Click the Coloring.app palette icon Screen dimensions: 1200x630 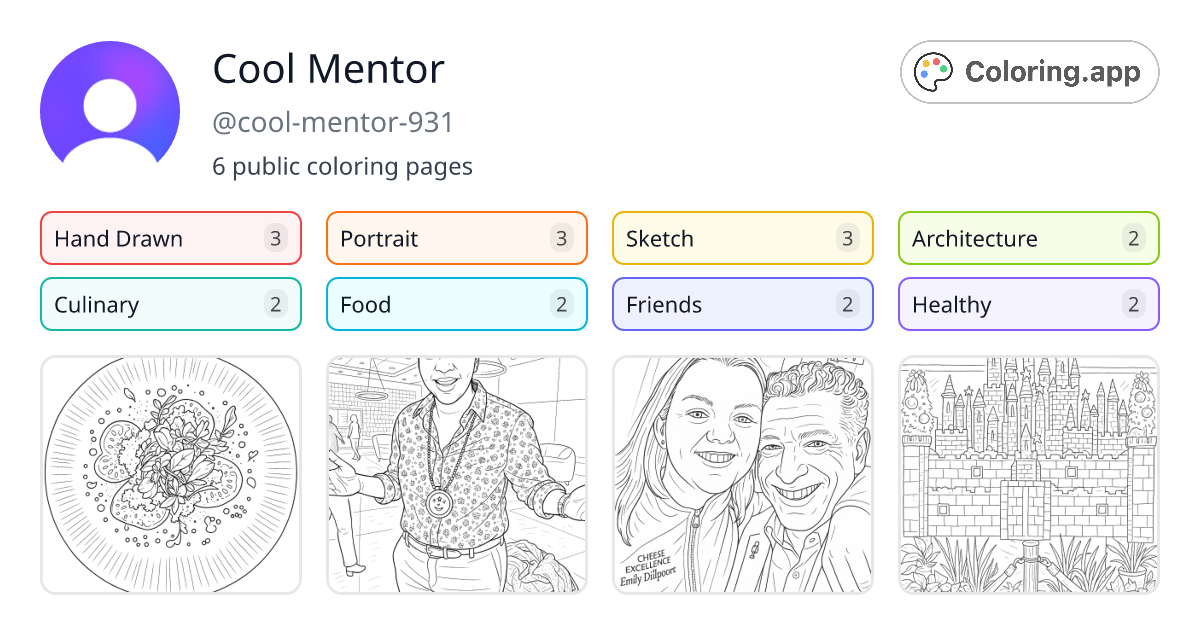(x=934, y=71)
